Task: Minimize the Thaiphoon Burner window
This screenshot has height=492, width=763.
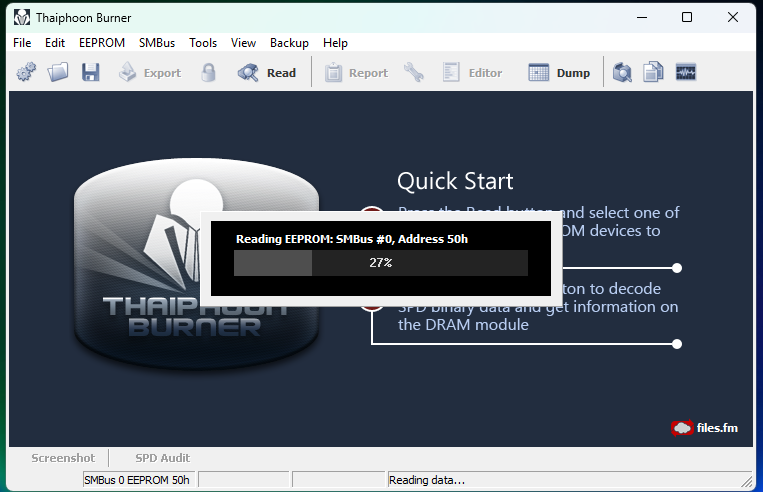Action: click(642, 18)
